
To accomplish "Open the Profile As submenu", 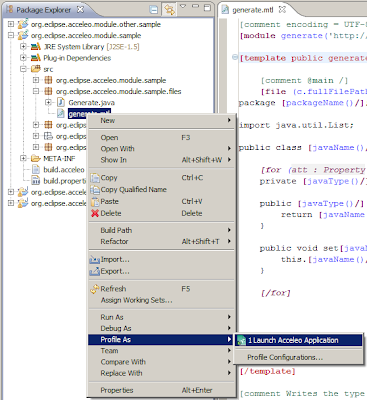I will (161, 339).
